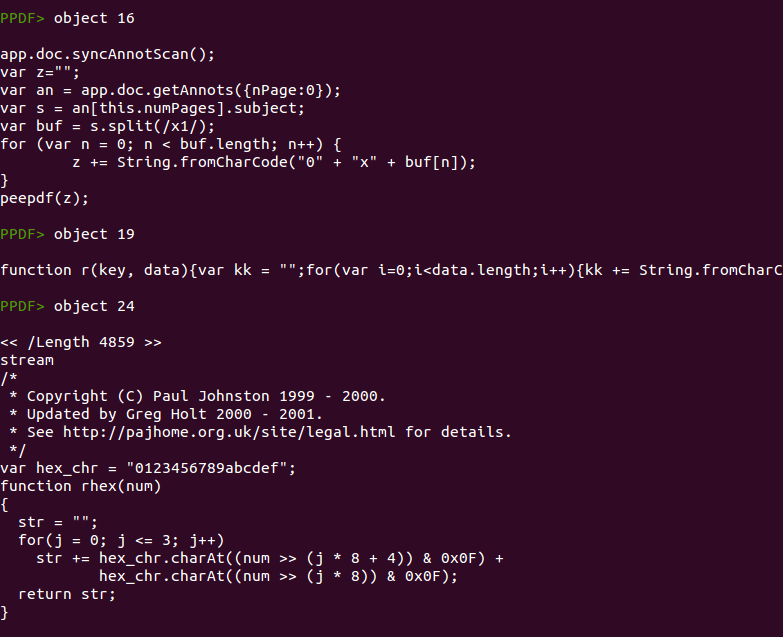
Task: Click the var z="" declaration line
Action: click(x=40, y=72)
